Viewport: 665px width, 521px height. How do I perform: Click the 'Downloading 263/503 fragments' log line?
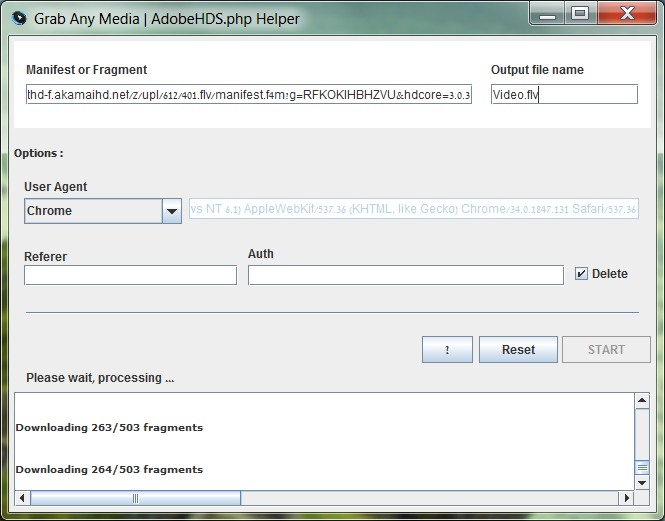pyautogui.click(x=109, y=427)
